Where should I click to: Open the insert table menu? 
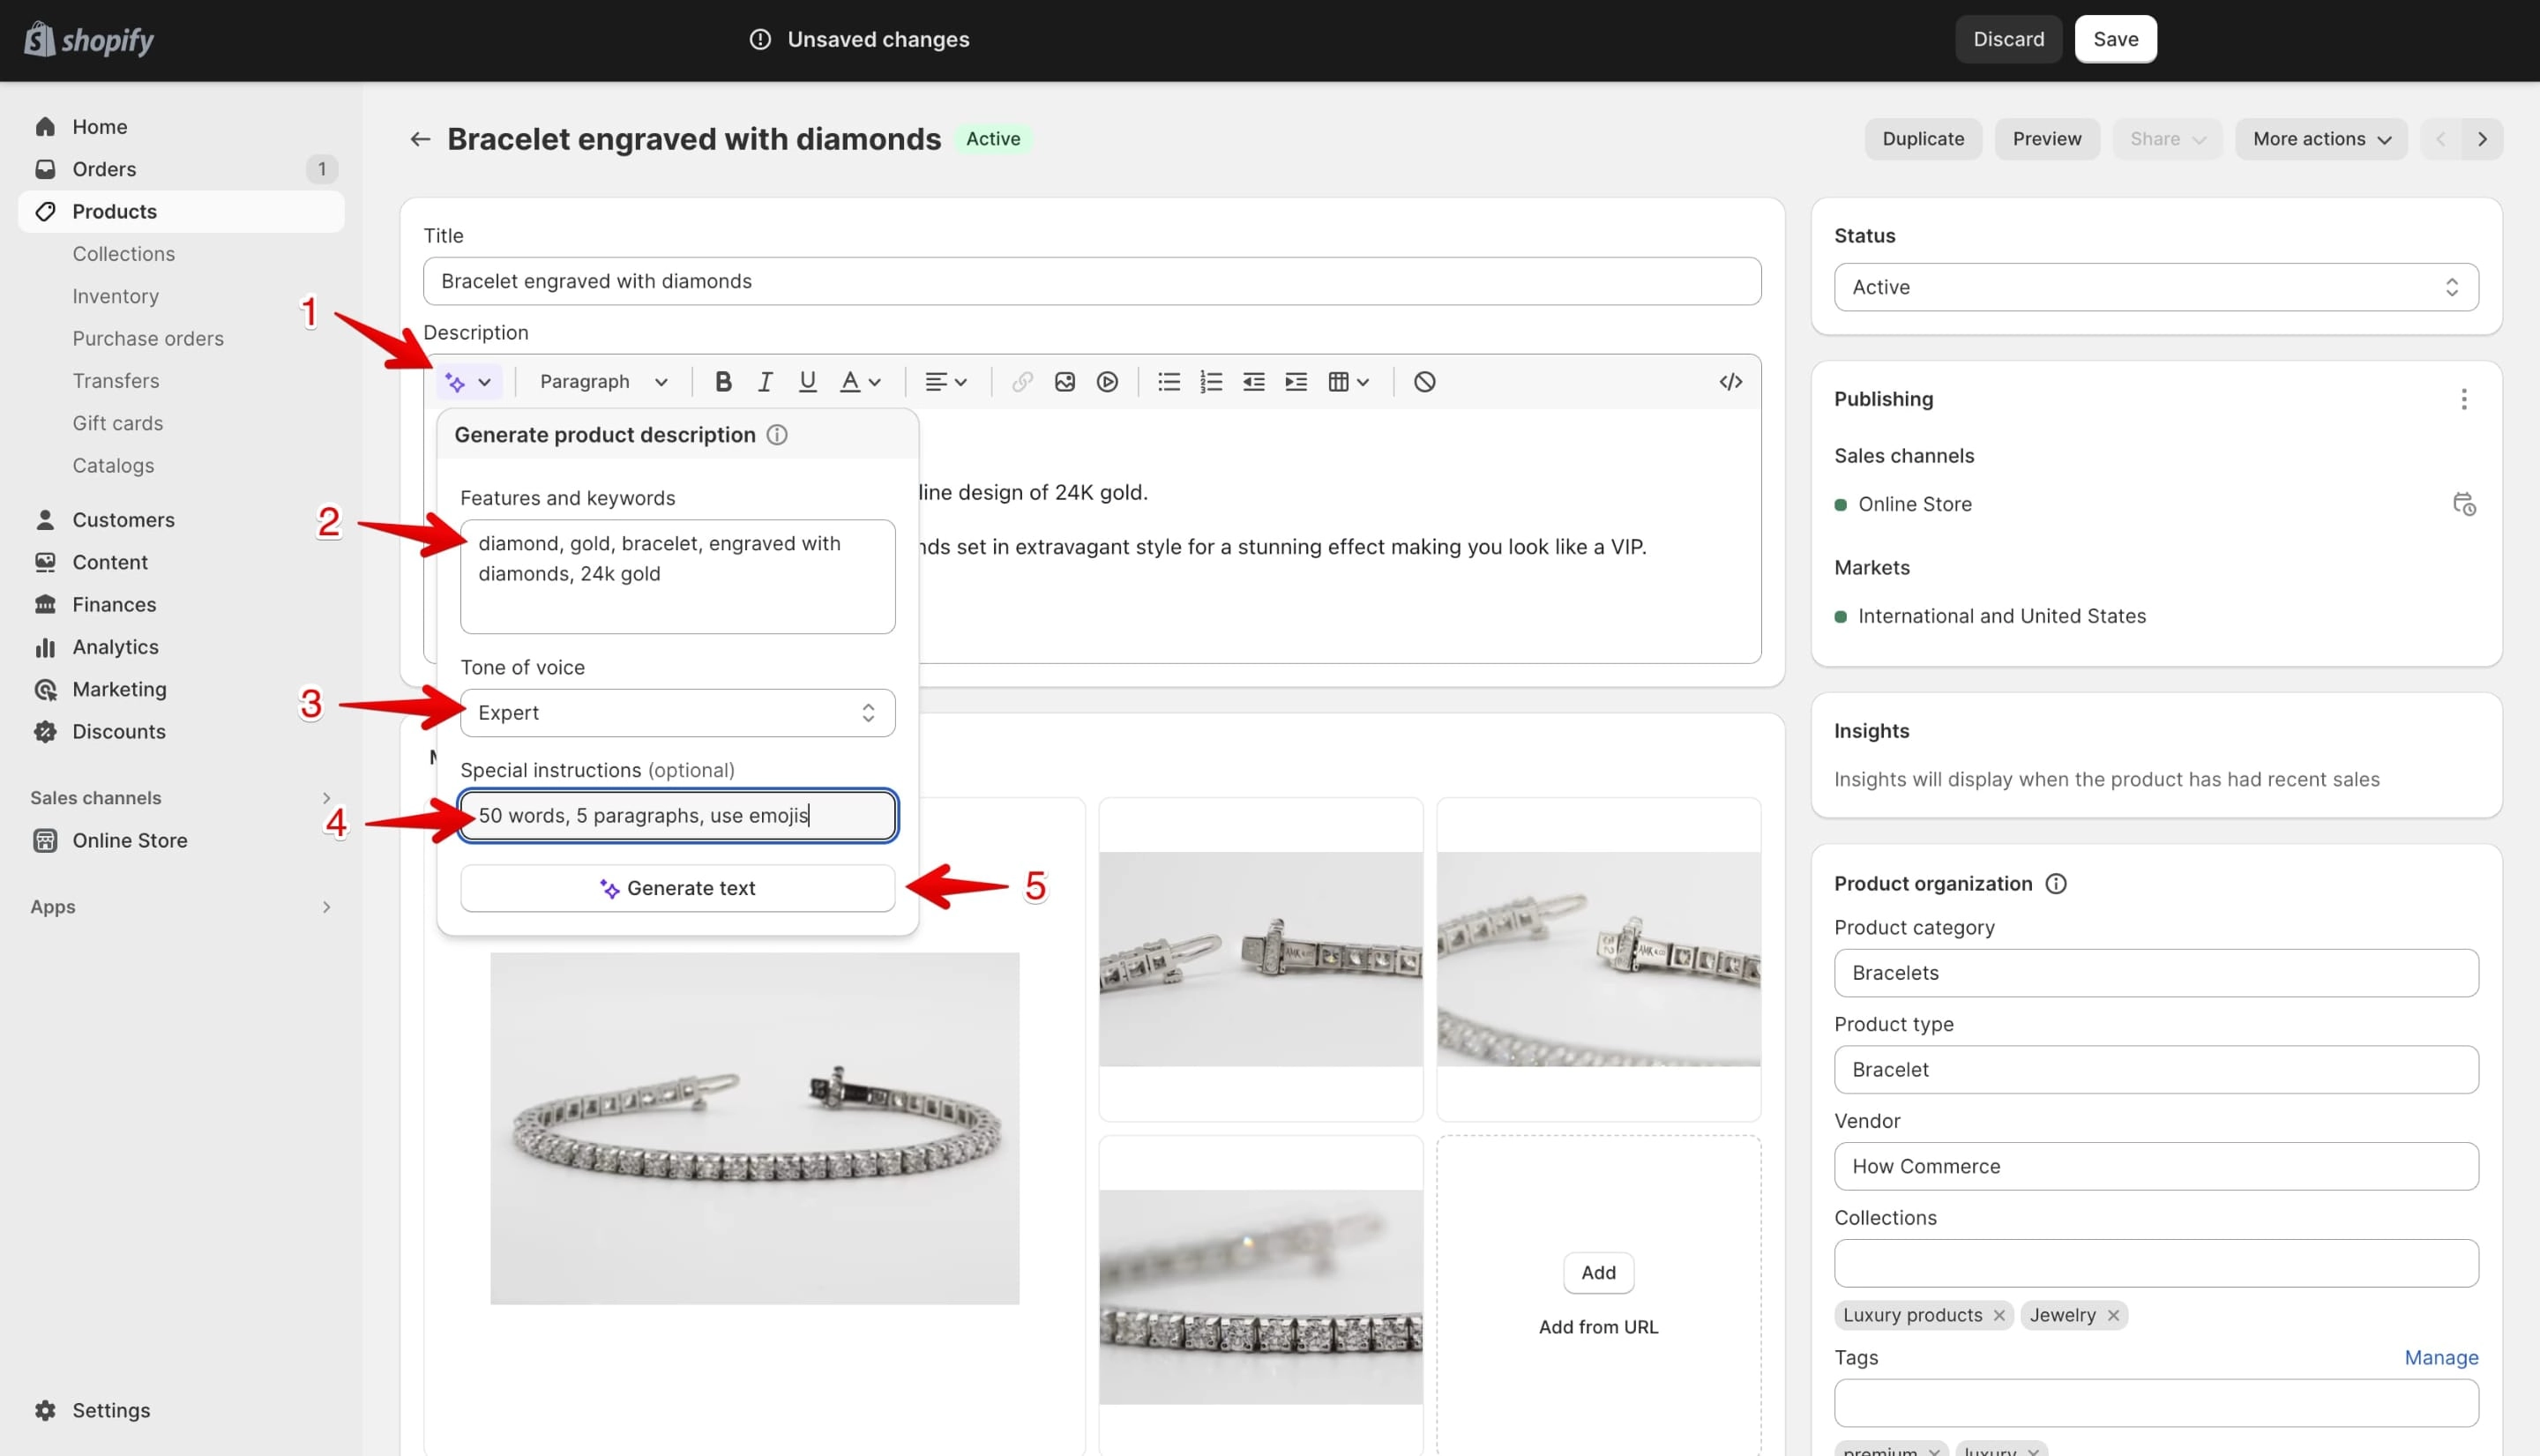tap(1348, 382)
